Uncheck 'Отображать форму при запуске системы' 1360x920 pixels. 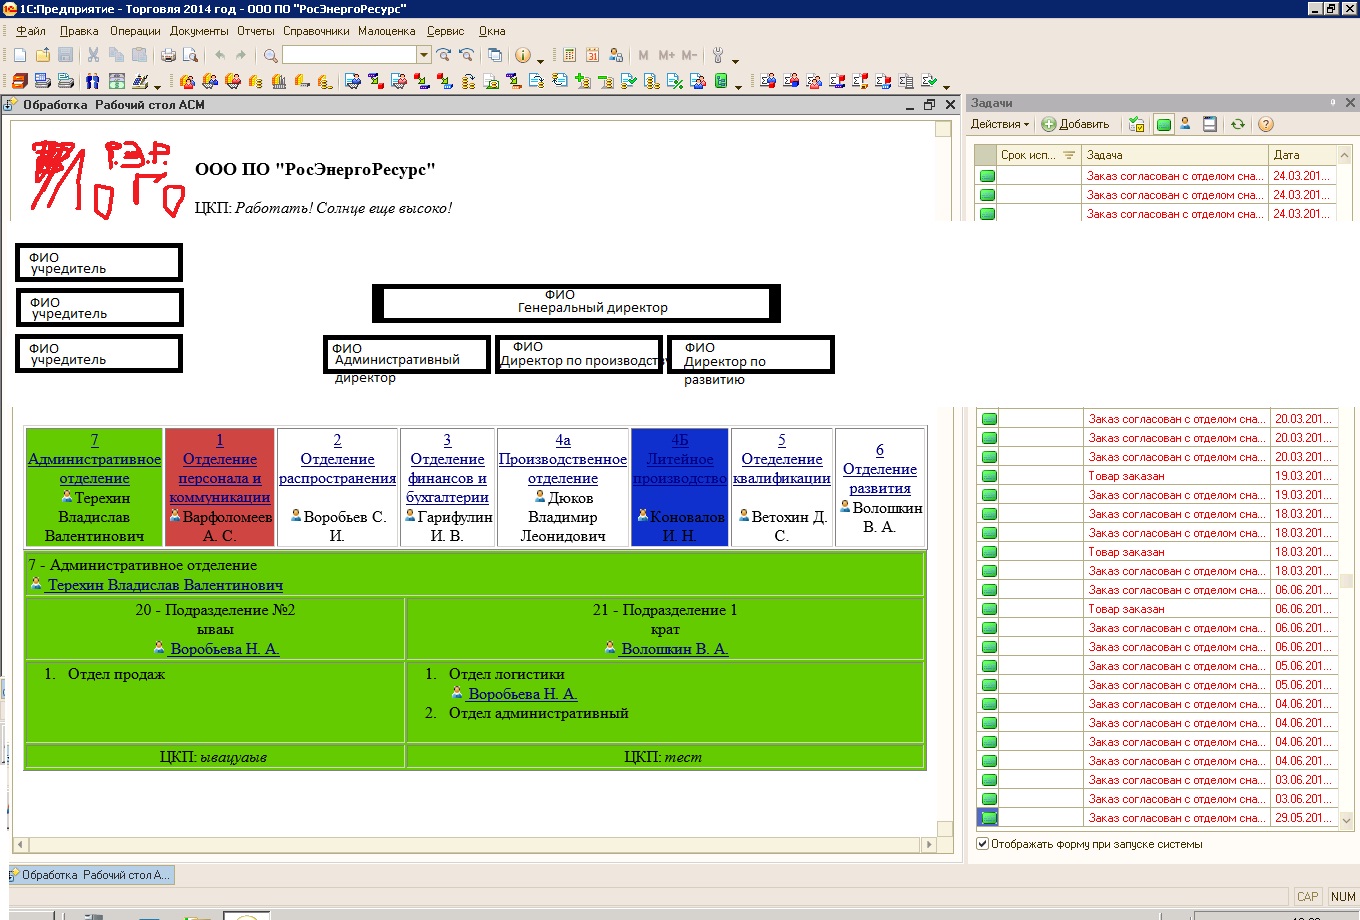pos(983,844)
